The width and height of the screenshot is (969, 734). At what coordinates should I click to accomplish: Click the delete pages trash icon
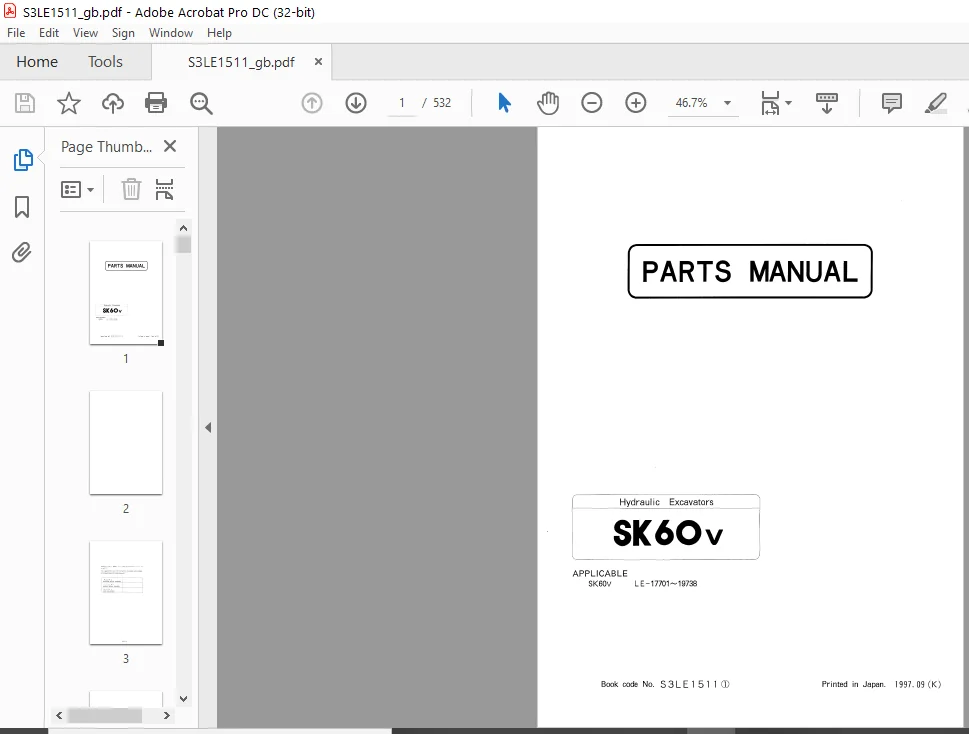pyautogui.click(x=131, y=189)
